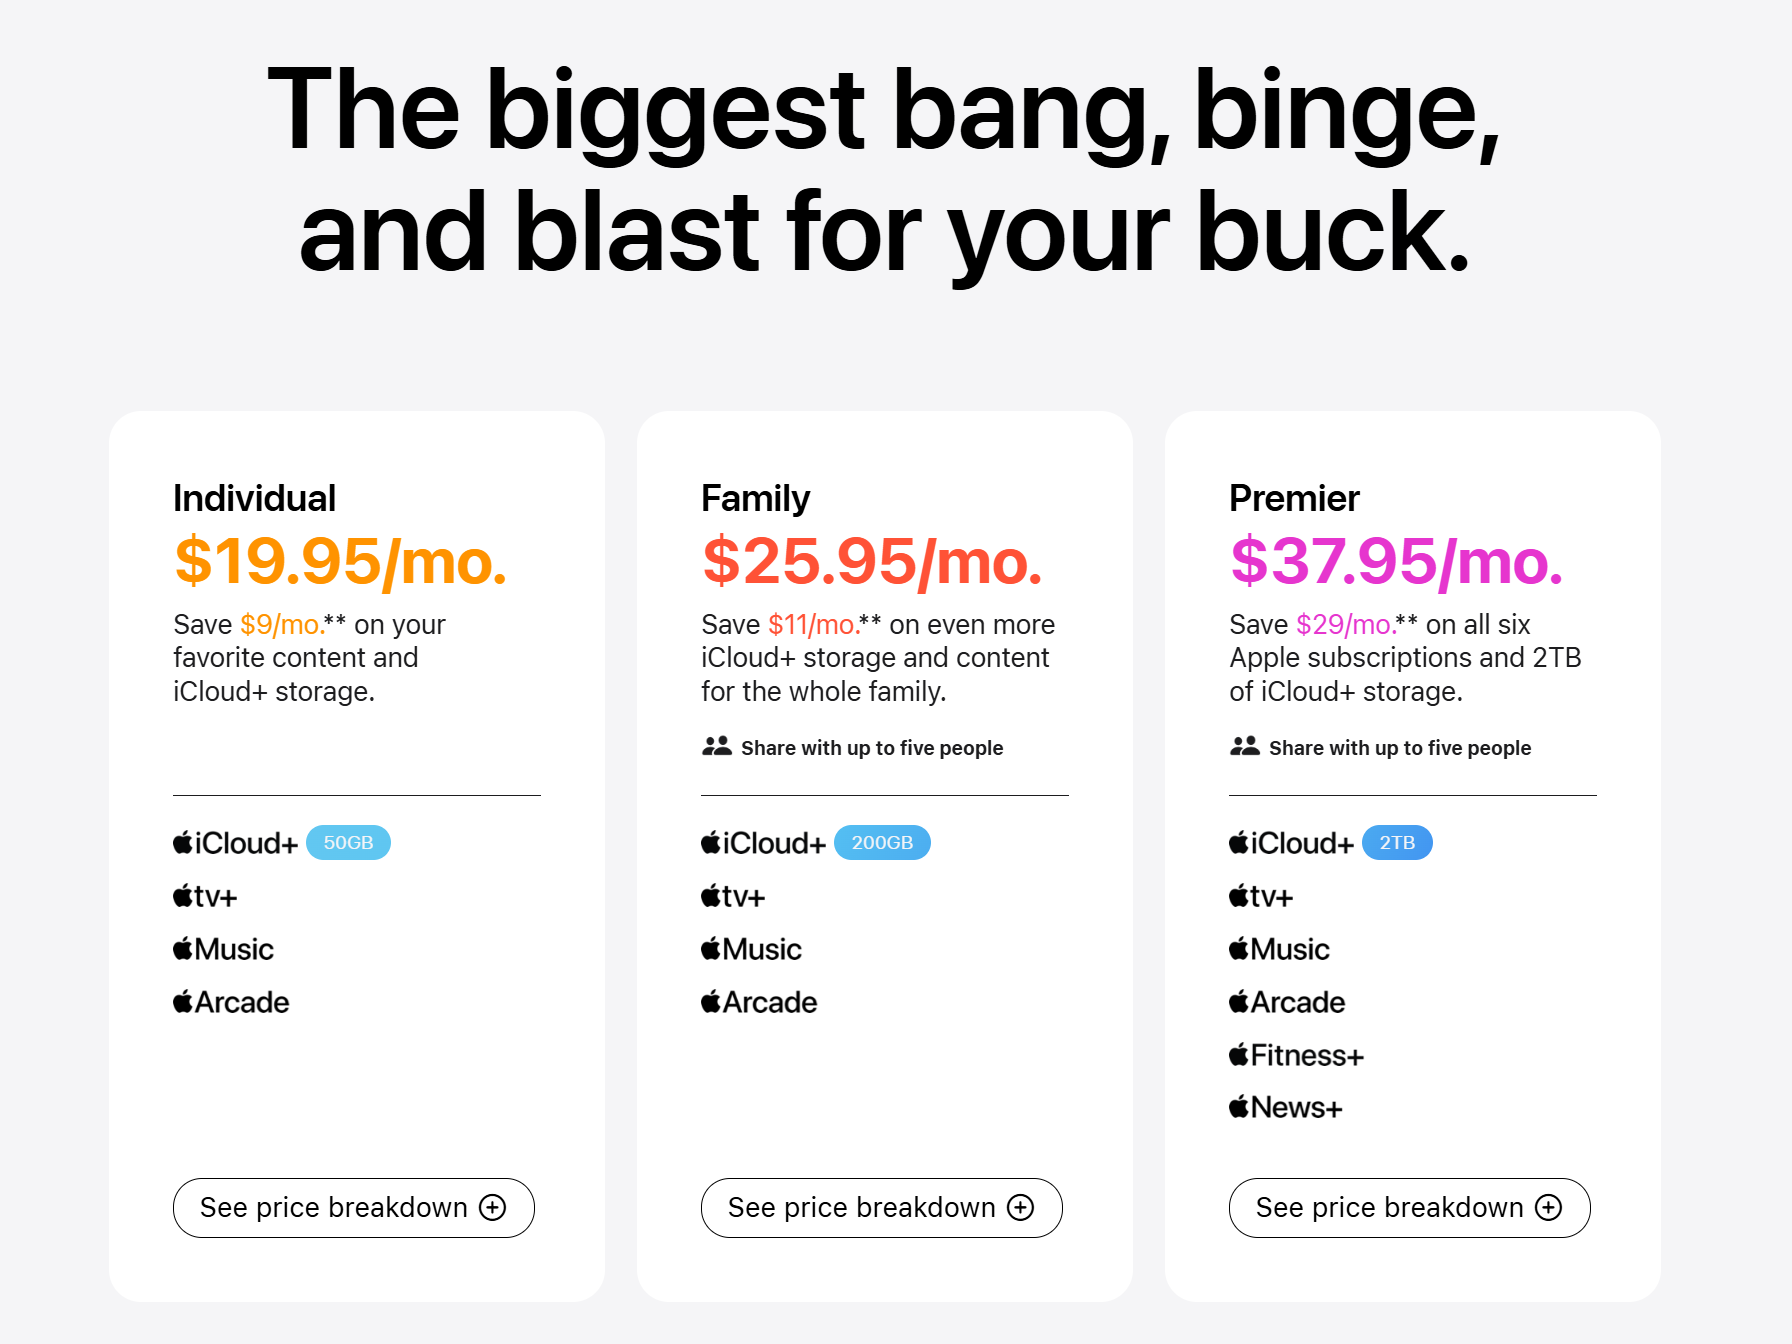
Task: Click the iCloud+ logo in Individual plan
Action: coord(235,843)
